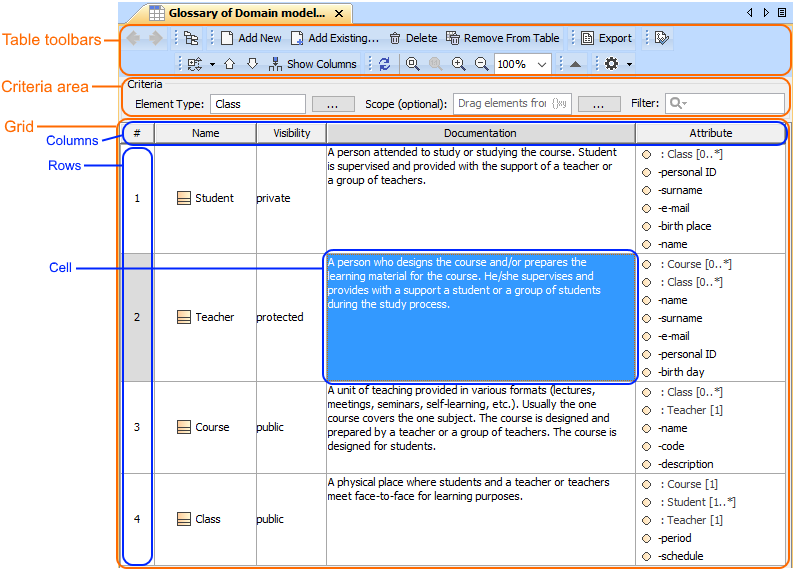Screen dimensions: 795x572
Task: Open the 100% zoom level dropdown
Action: coord(542,64)
